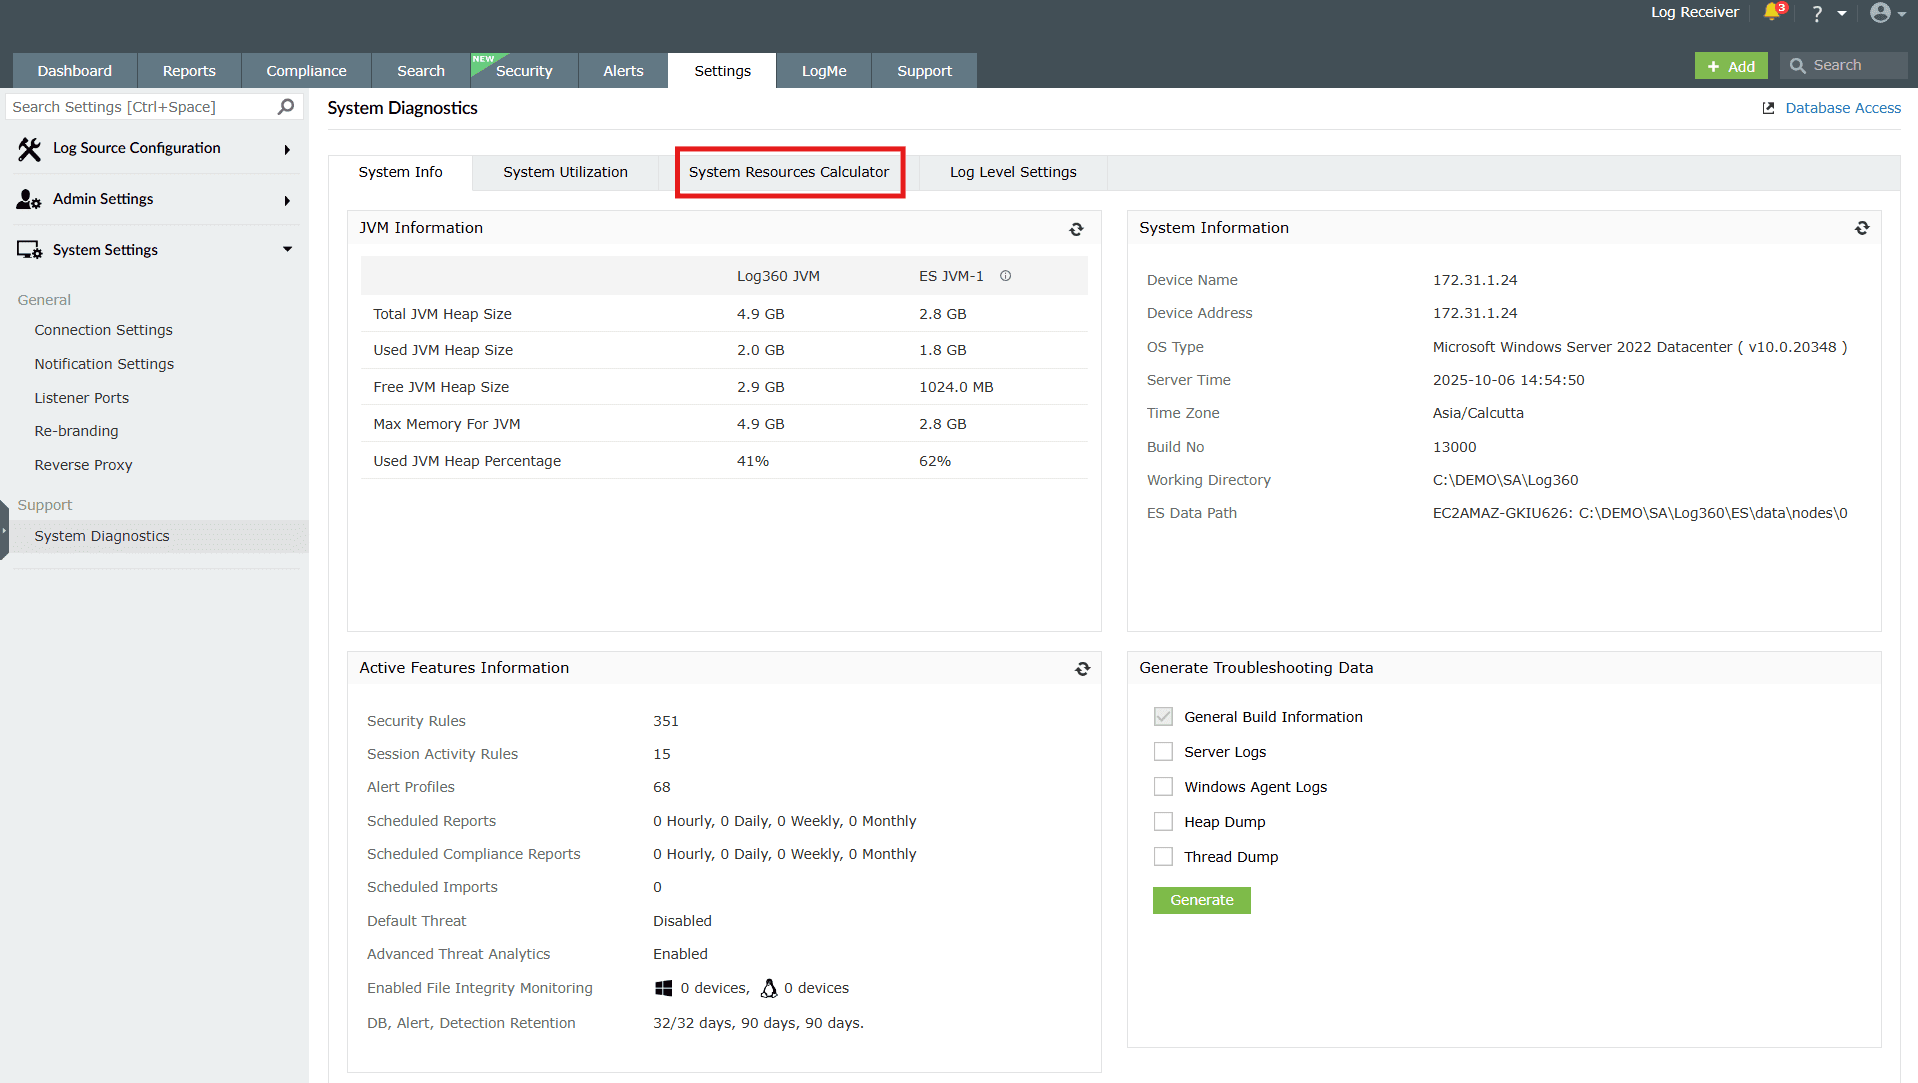The height and width of the screenshot is (1083, 1918).
Task: Click the Database Access external-link icon
Action: click(x=1768, y=108)
